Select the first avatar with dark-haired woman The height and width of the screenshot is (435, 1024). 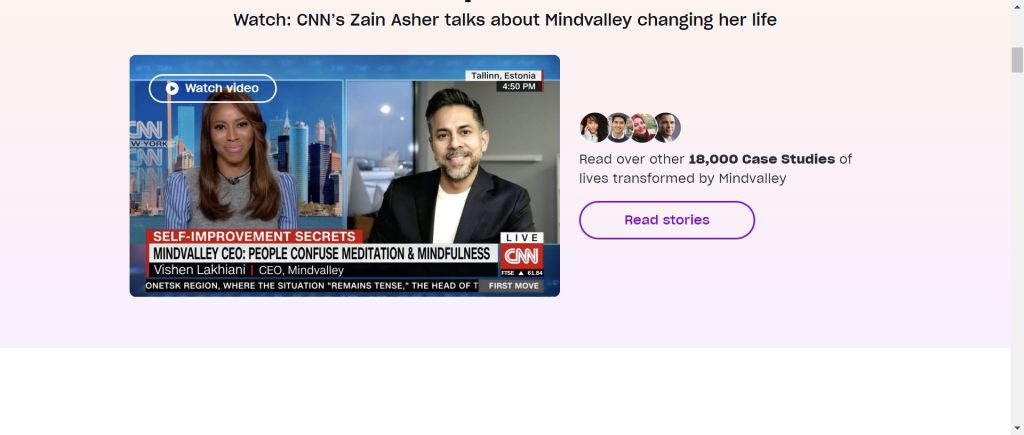coord(594,127)
